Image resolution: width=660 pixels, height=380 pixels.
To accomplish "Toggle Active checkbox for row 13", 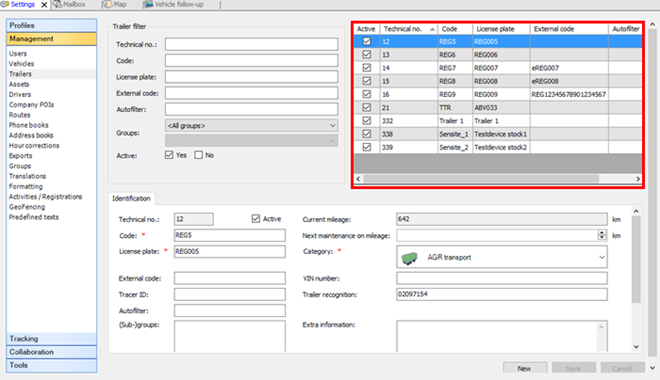I will click(x=367, y=54).
